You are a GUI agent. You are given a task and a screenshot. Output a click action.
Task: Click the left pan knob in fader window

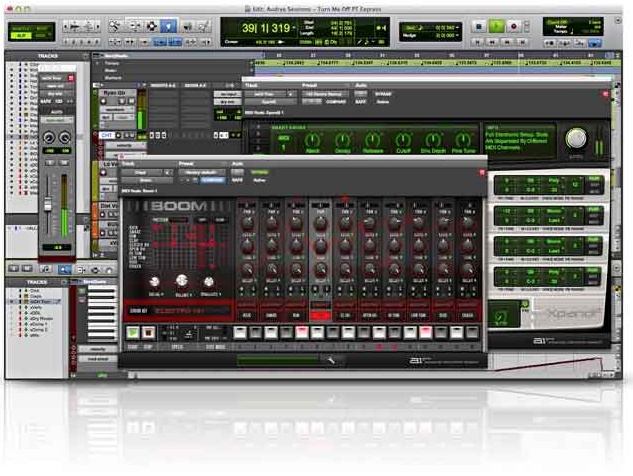[x=49, y=138]
